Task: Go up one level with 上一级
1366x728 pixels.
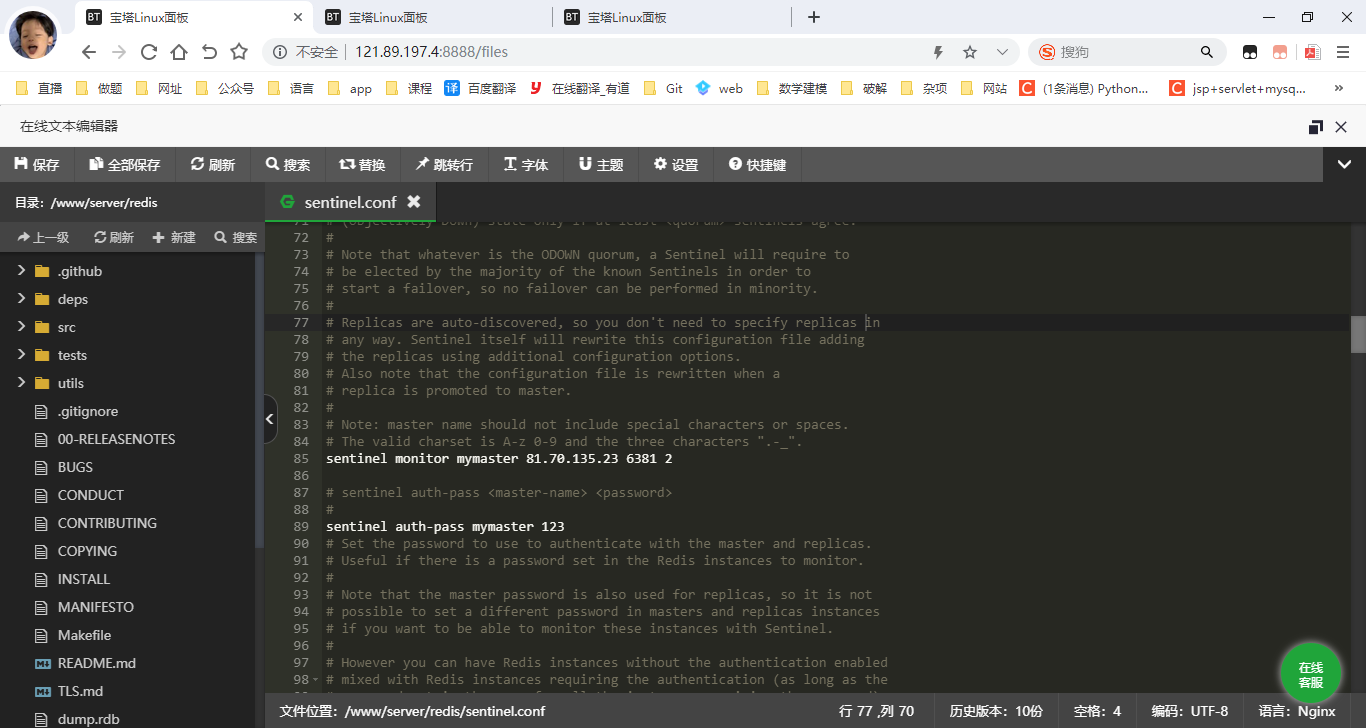Action: (x=43, y=238)
